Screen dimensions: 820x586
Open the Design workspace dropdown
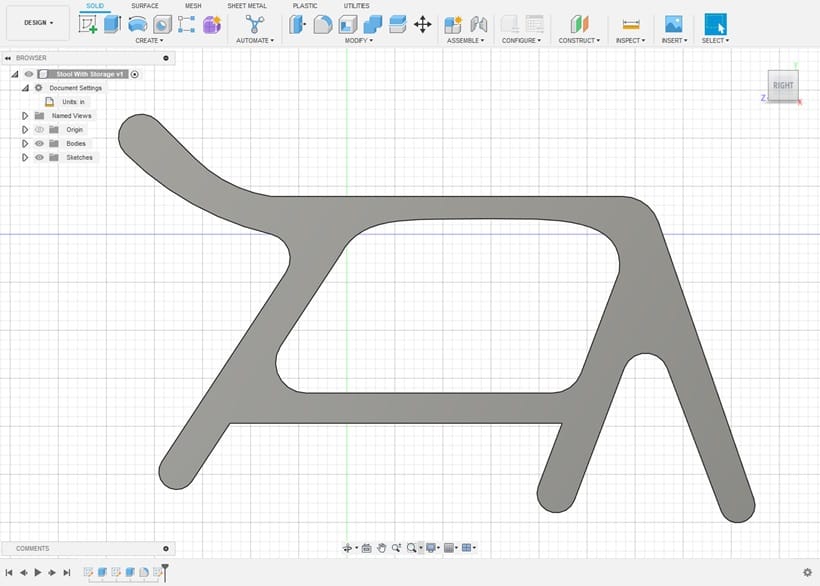tap(37, 22)
